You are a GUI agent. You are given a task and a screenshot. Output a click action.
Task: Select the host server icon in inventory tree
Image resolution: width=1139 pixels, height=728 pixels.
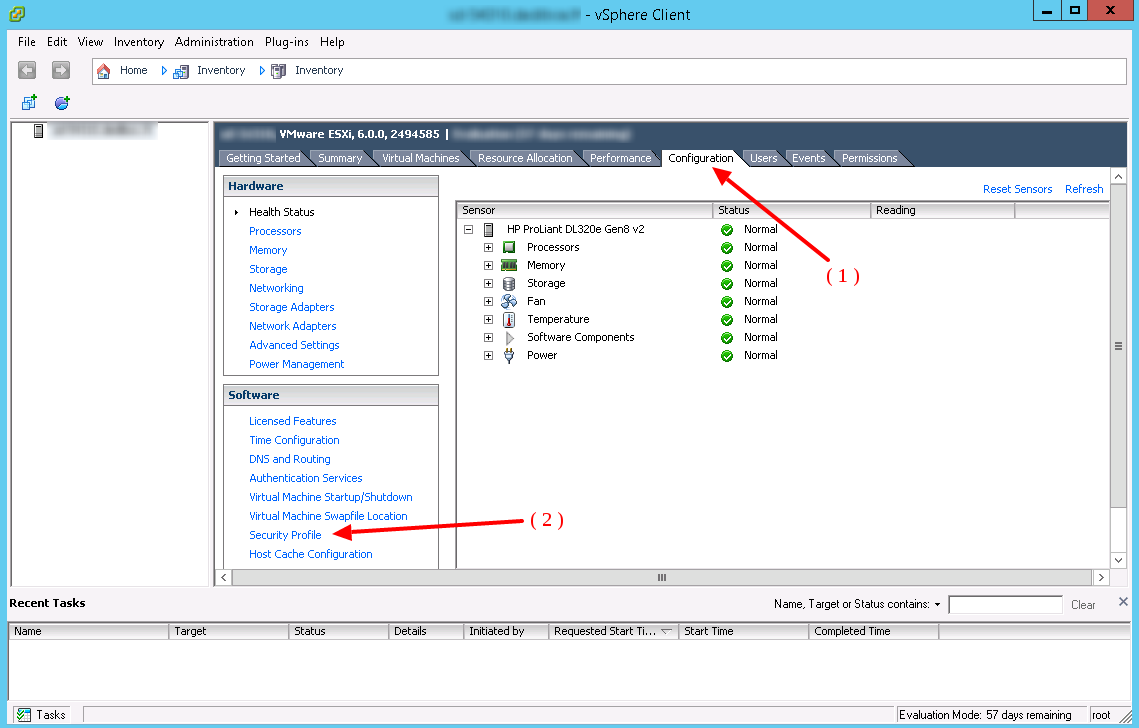[x=39, y=131]
